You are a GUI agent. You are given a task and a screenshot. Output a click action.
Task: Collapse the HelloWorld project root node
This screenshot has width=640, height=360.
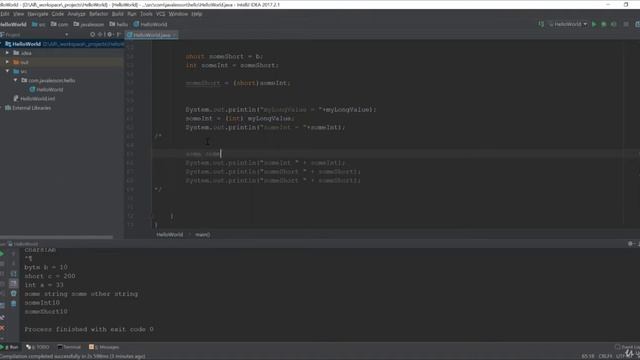click(1, 44)
